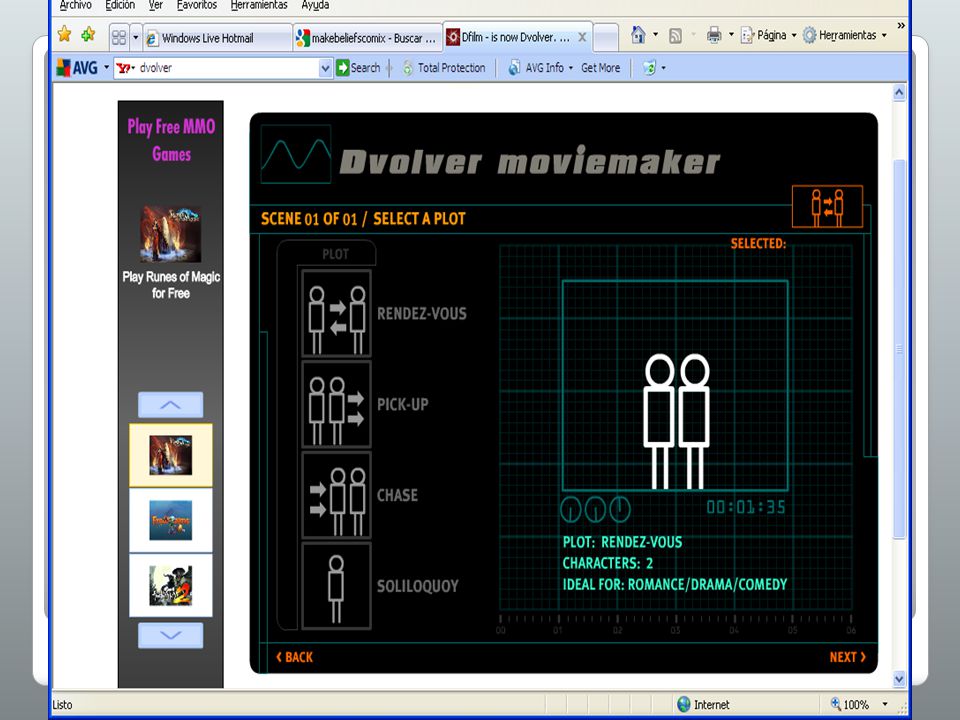Open the Página dropdown menu
The width and height of the screenshot is (960, 720).
pos(769,36)
